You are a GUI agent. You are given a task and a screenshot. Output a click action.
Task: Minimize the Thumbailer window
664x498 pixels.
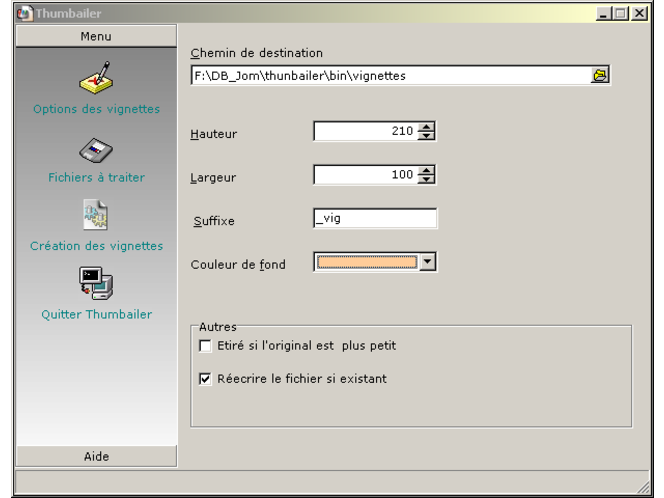pyautogui.click(x=603, y=14)
